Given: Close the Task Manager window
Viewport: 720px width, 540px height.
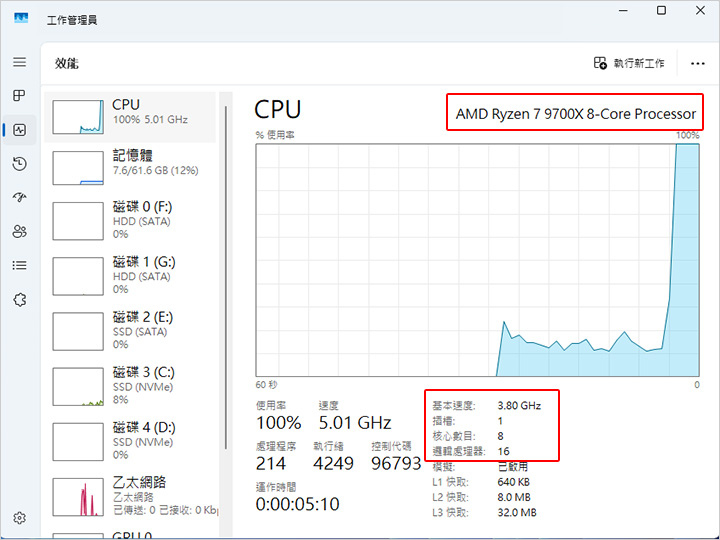Looking at the screenshot, I should coord(700,10).
